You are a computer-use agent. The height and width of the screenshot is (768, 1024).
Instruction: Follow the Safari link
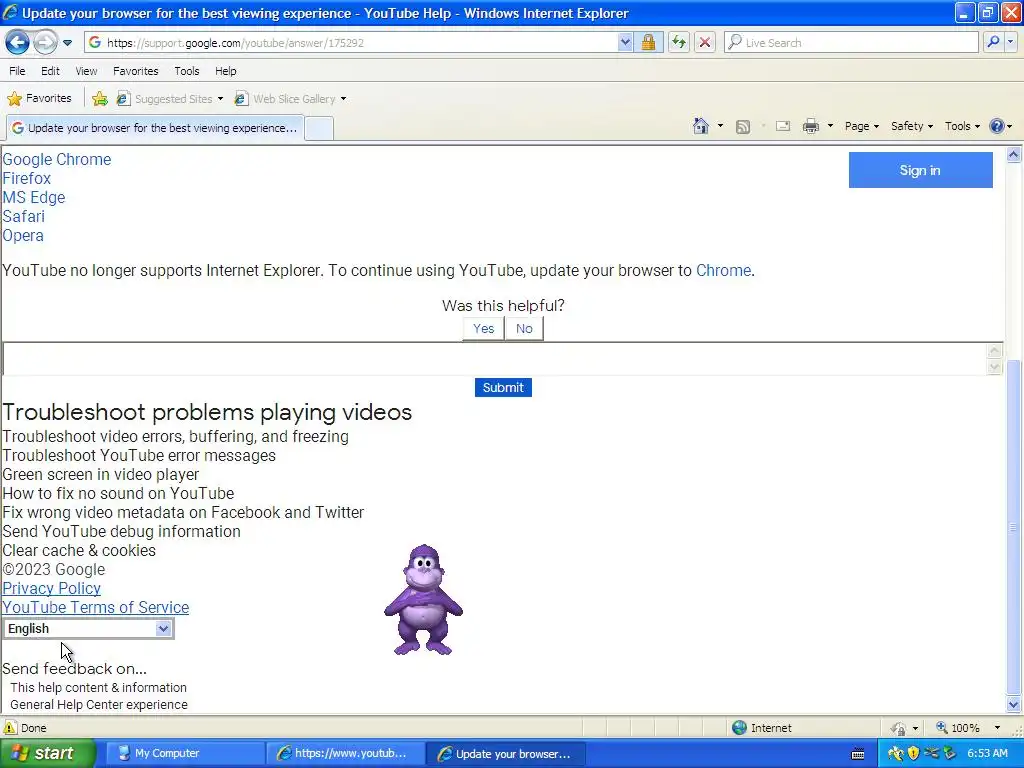coord(24,216)
